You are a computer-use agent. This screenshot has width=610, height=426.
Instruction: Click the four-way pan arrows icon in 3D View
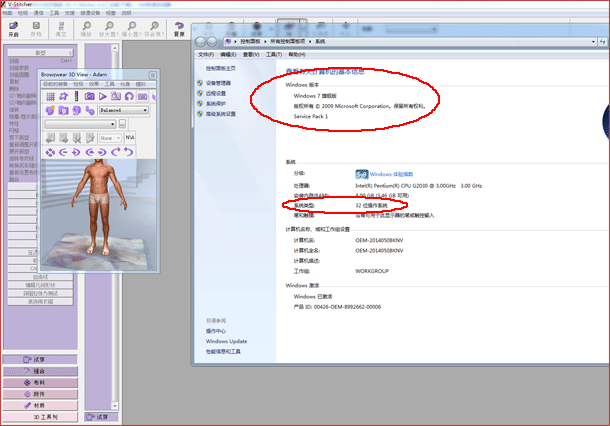(x=50, y=152)
